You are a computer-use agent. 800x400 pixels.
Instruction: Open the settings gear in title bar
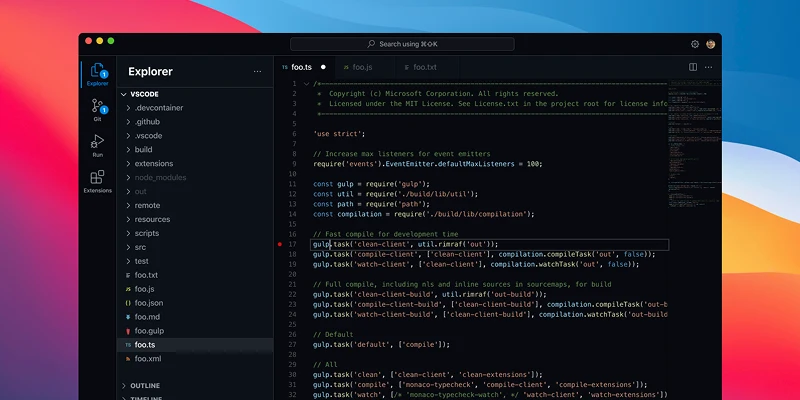(x=695, y=44)
